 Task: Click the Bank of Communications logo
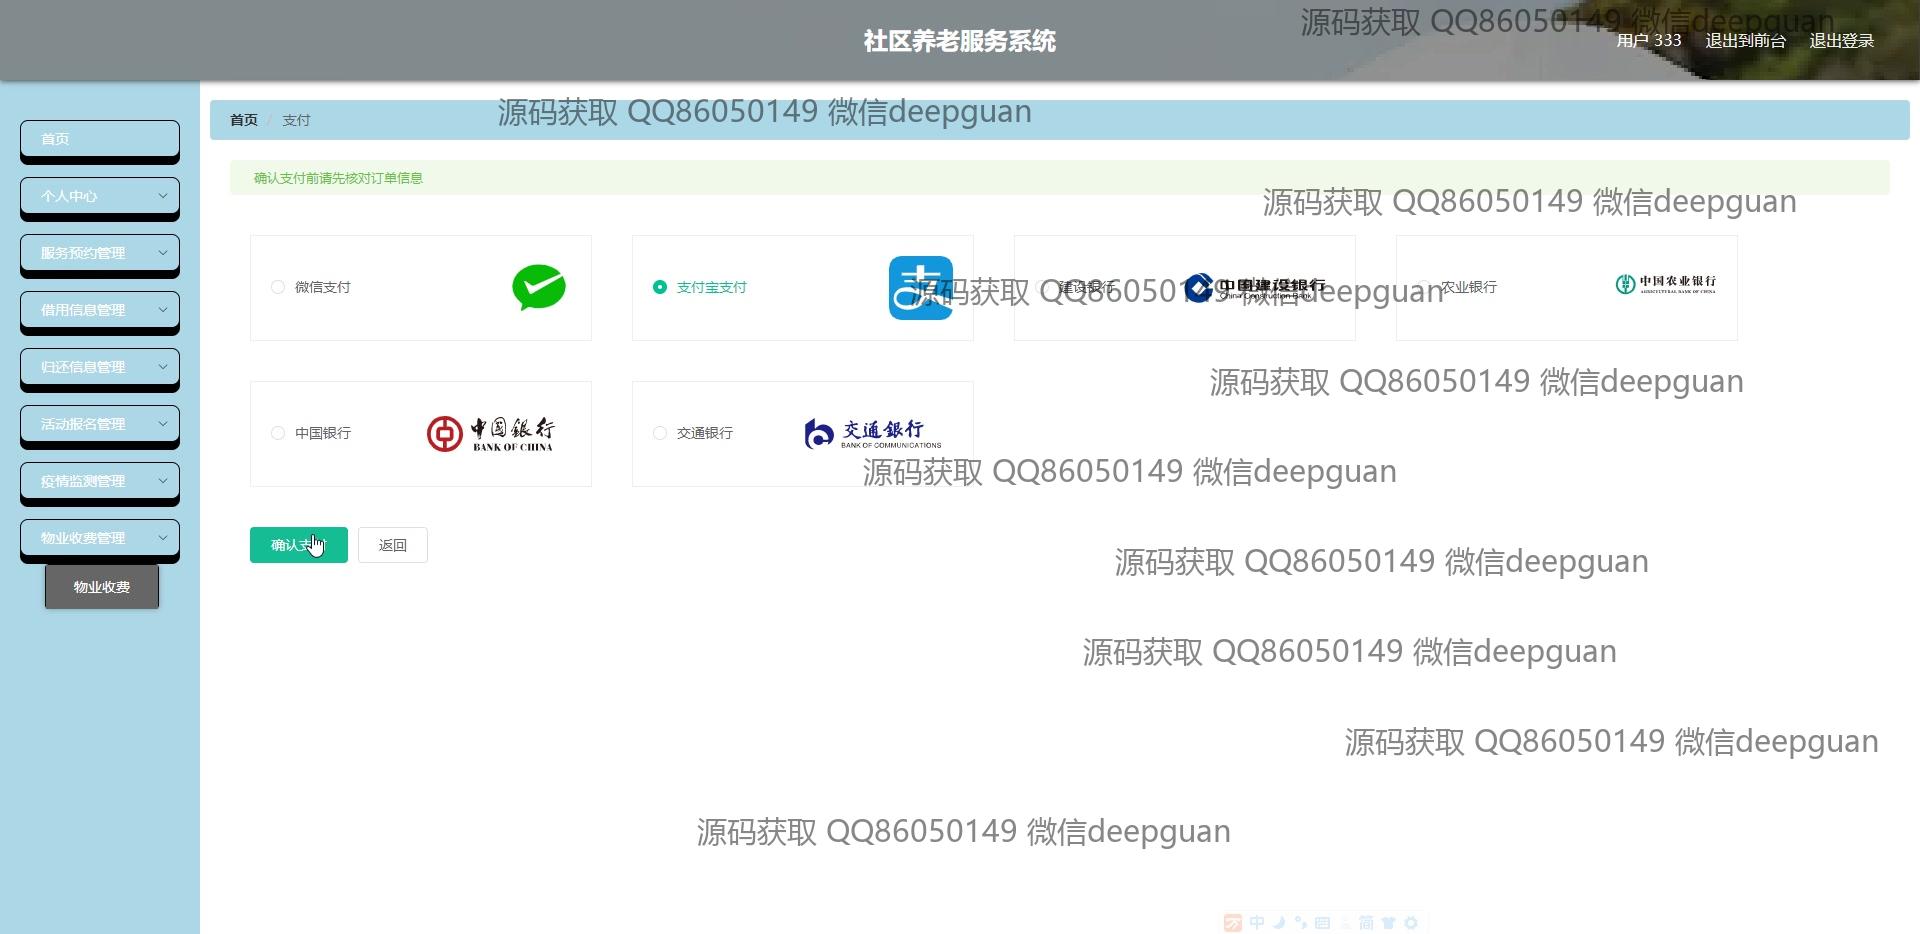tap(872, 434)
